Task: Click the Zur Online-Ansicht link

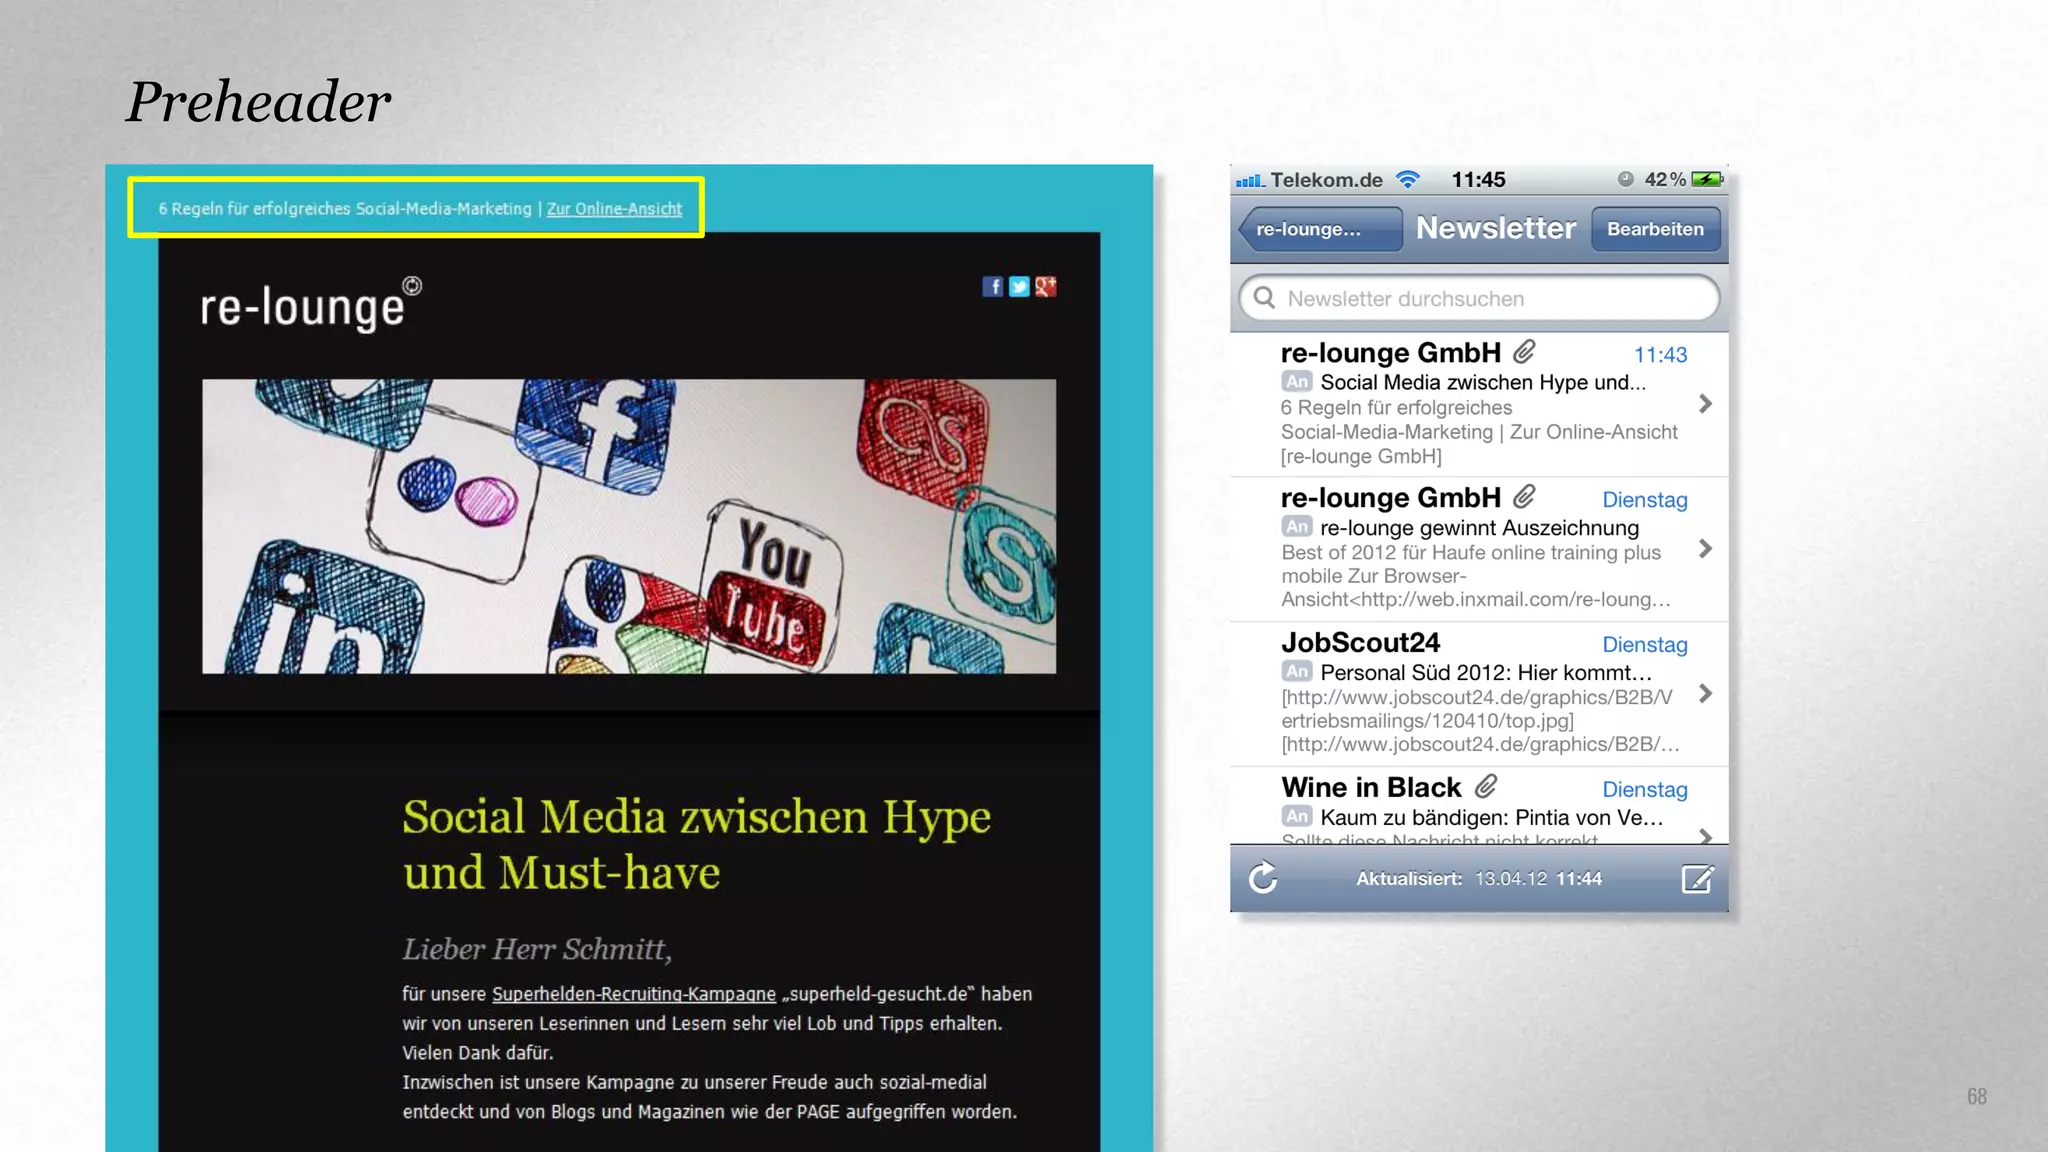Action: click(614, 209)
